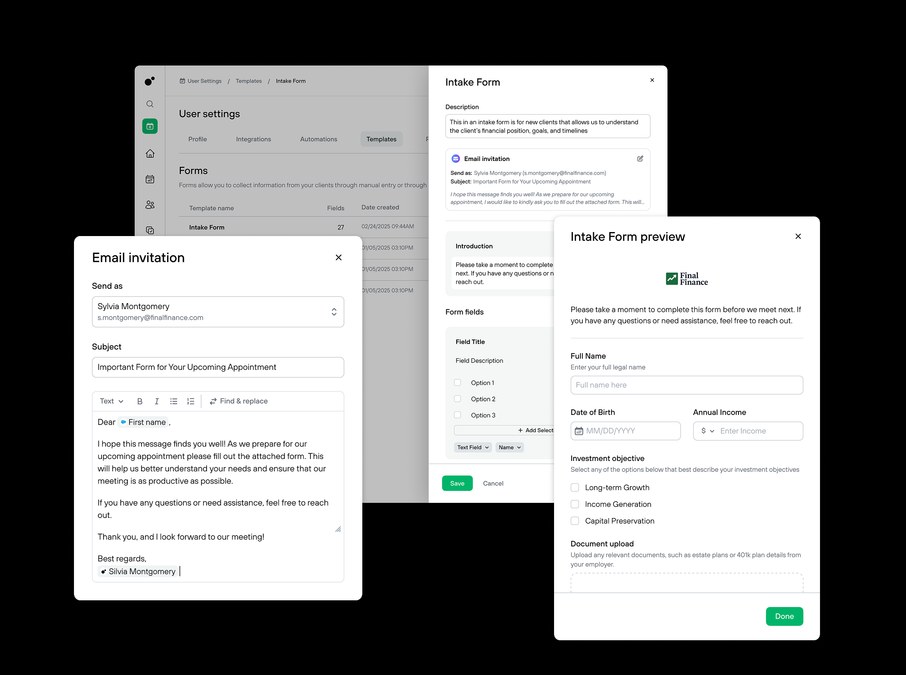Click the green Save button
This screenshot has width=906, height=675.
click(x=457, y=483)
